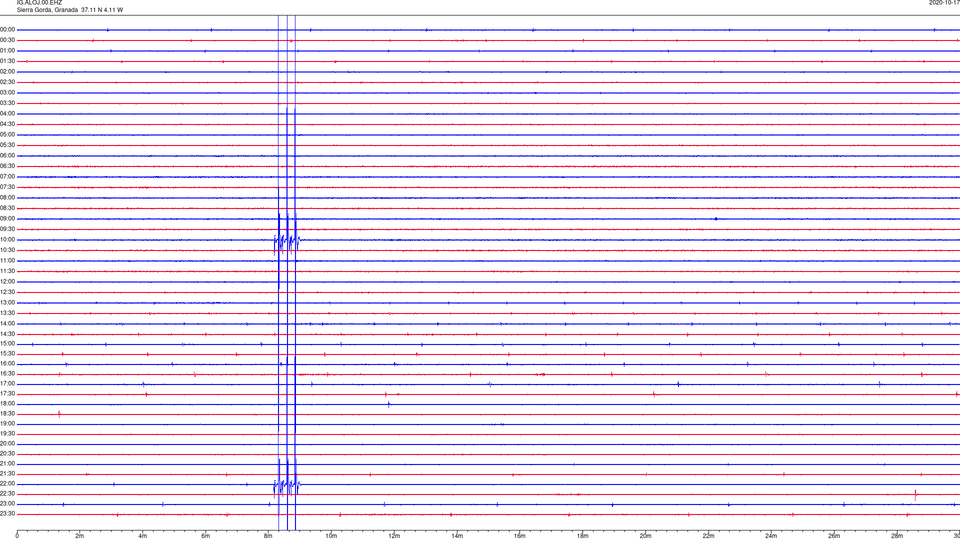
Task: Choose the 08:00 time label
Action: [x=7, y=198]
